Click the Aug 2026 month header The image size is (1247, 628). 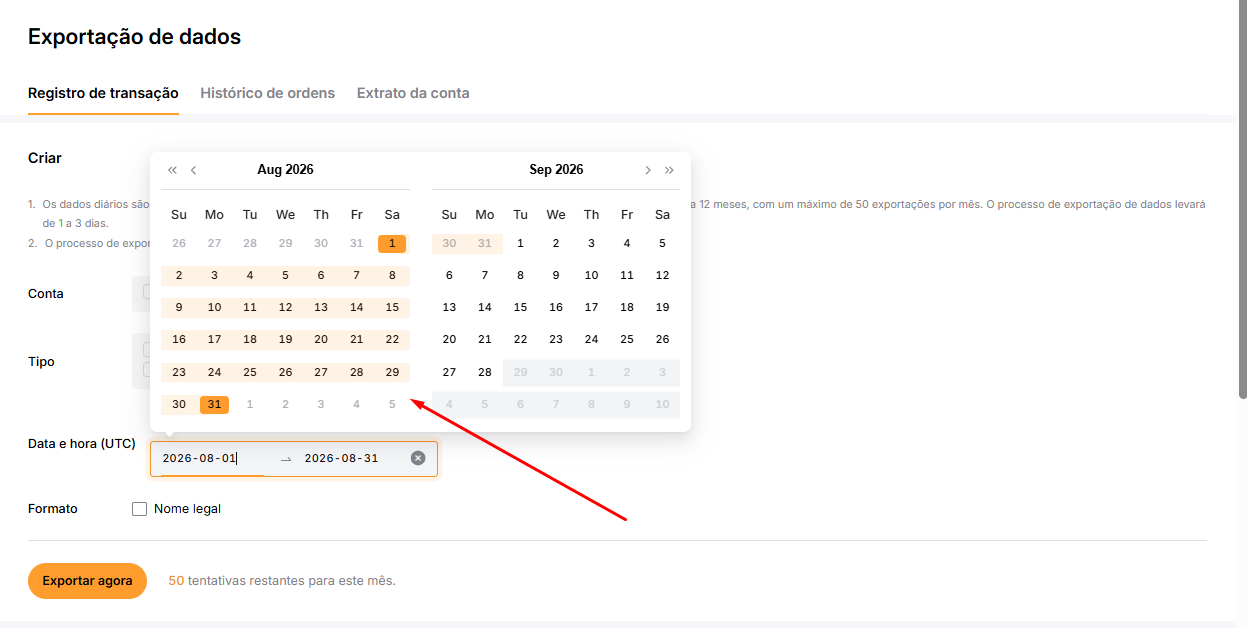click(x=285, y=170)
